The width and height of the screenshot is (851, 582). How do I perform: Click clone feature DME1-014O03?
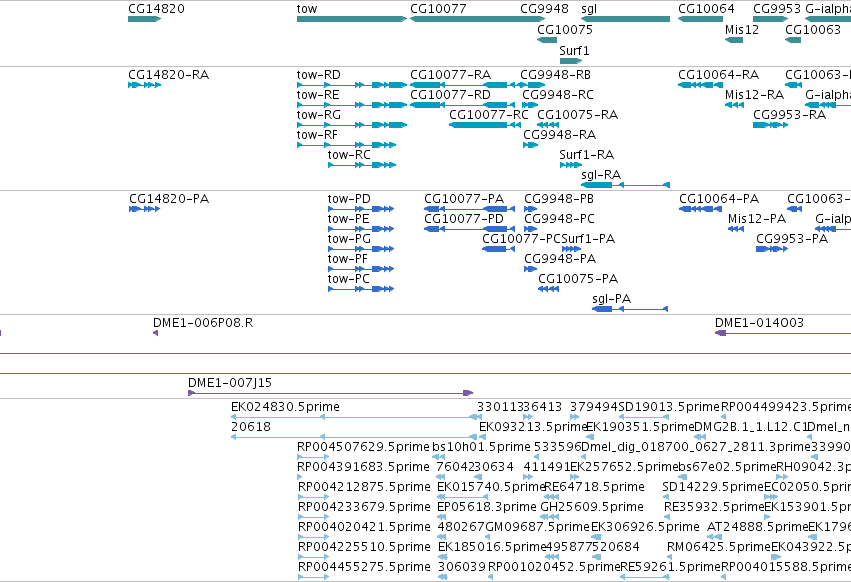783,333
